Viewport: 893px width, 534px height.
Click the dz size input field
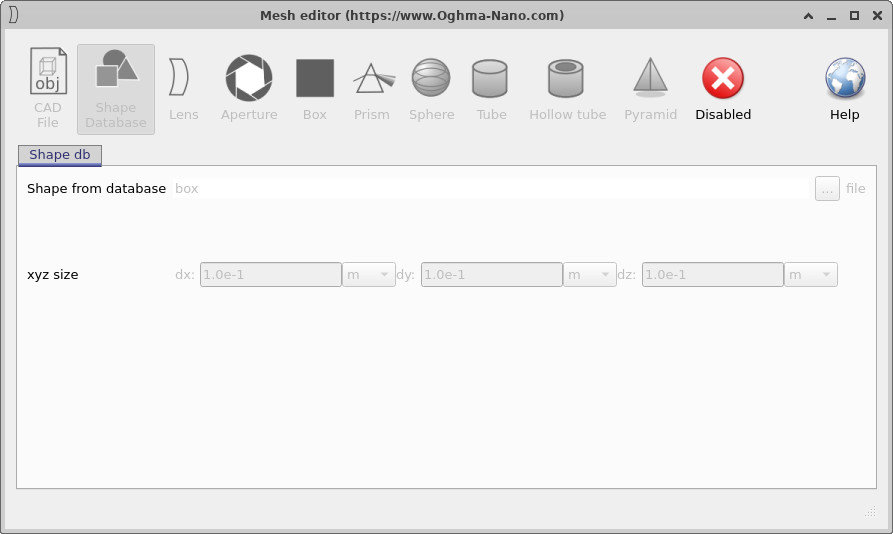pos(712,274)
